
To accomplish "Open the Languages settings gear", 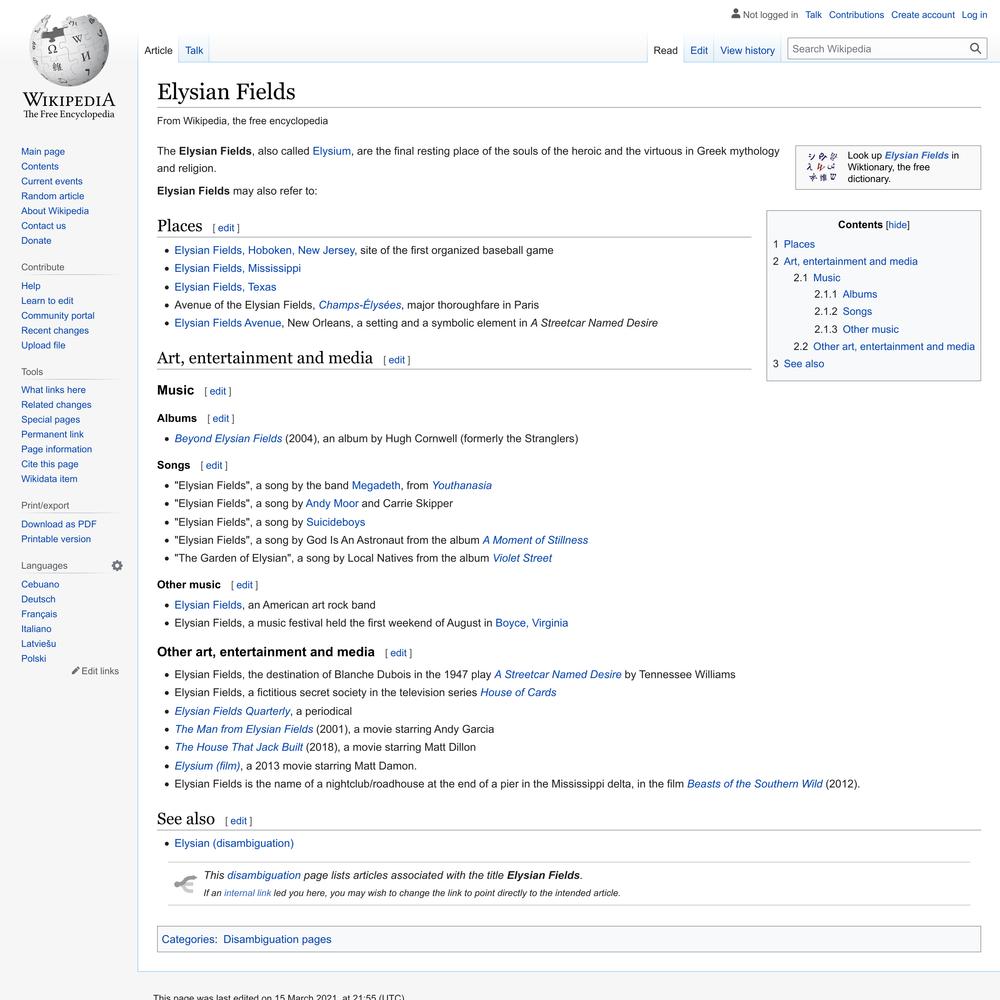I will [117, 566].
